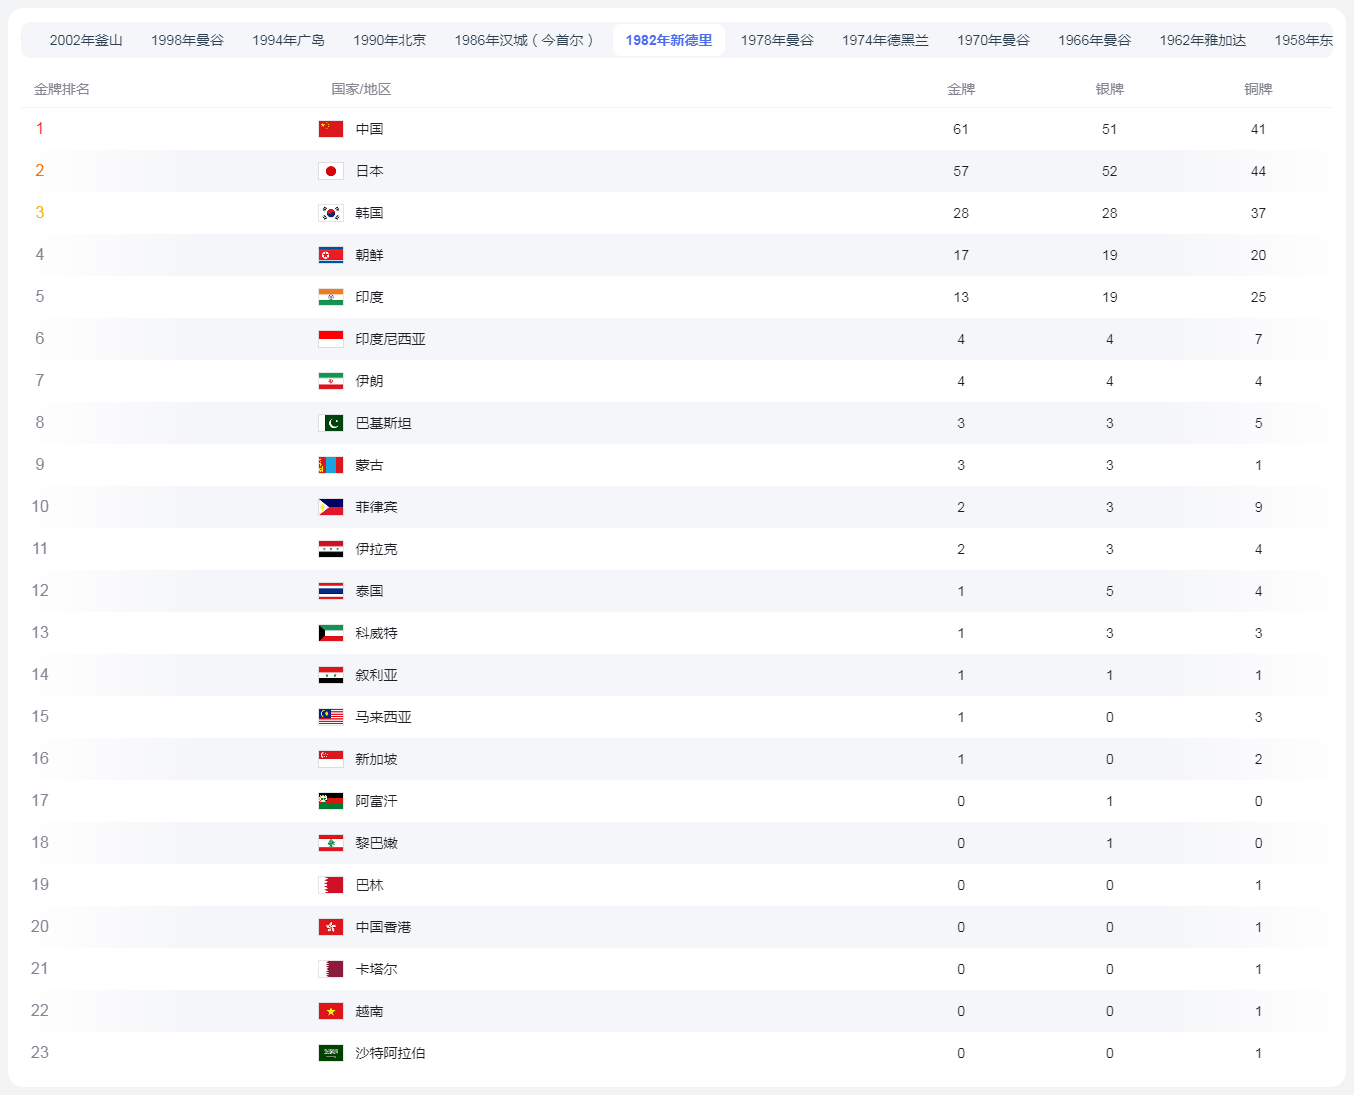The image size is (1354, 1095).
Task: Click the Pakistan flag next to 巴基斯坦
Action: click(x=331, y=423)
